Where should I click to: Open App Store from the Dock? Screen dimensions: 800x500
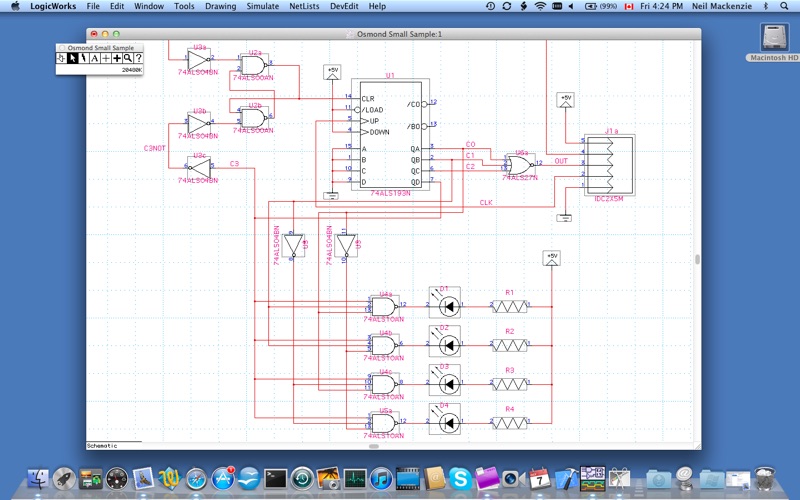pos(223,479)
